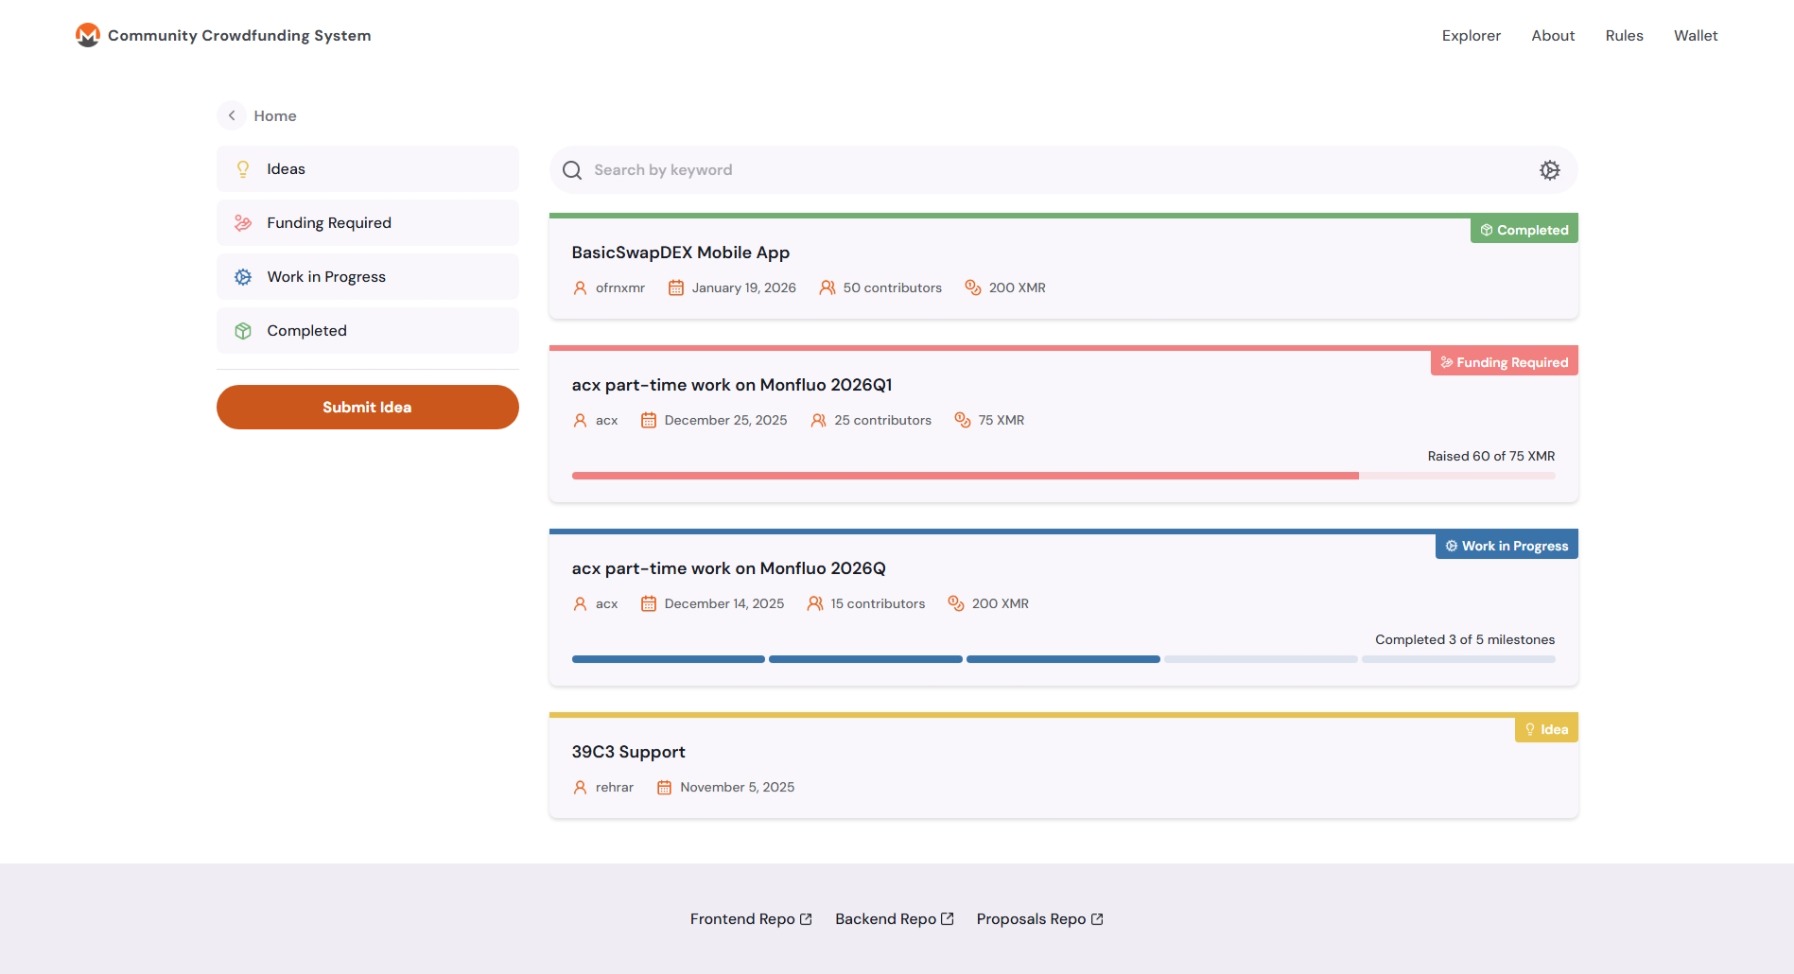Click the calendar icon next to December 25, 2025
1794x974 pixels.
pos(648,420)
